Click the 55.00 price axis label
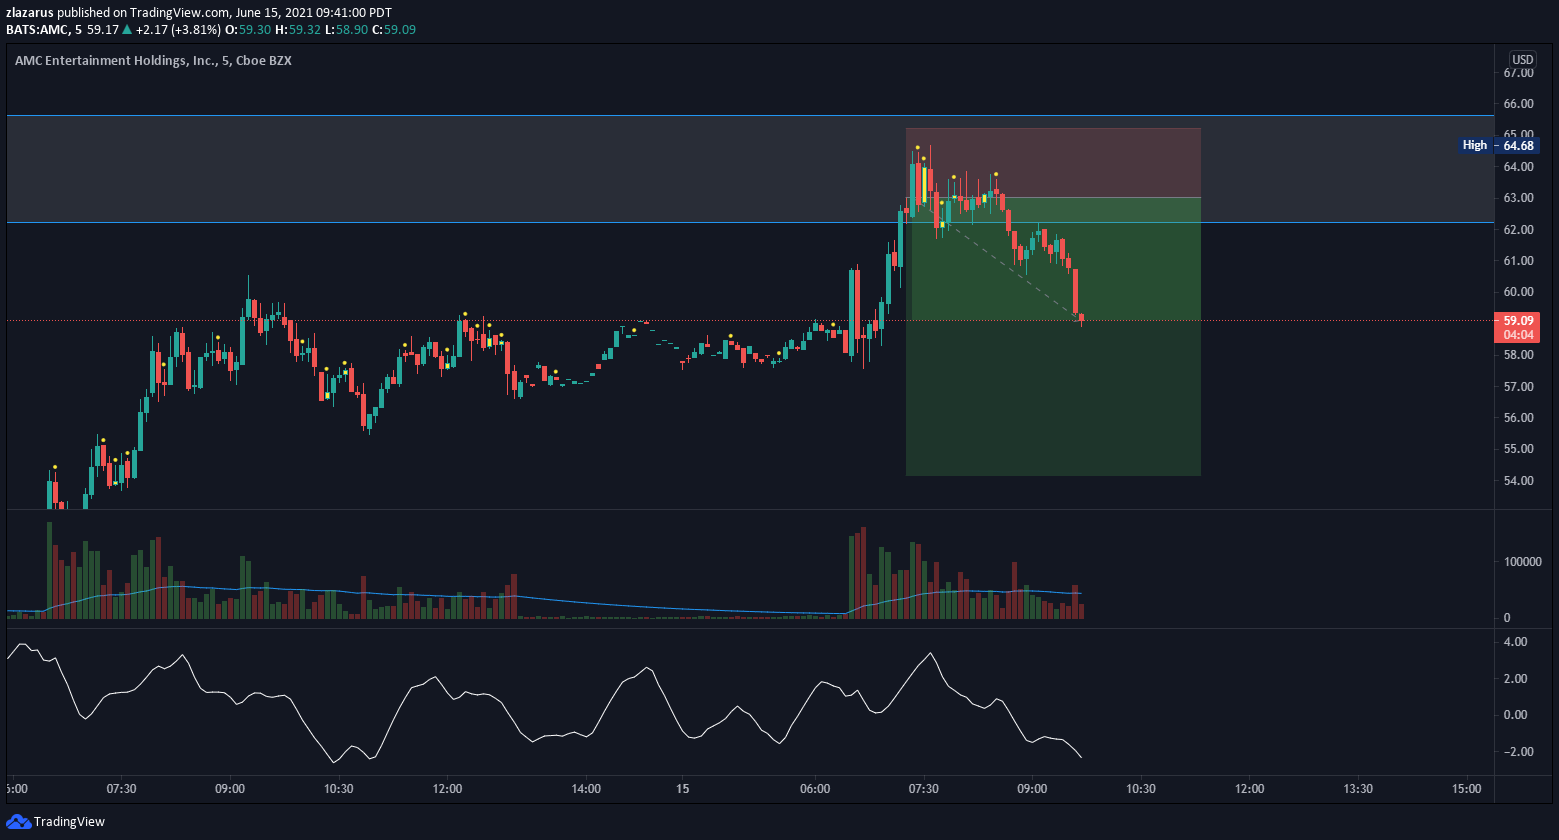 point(1518,449)
